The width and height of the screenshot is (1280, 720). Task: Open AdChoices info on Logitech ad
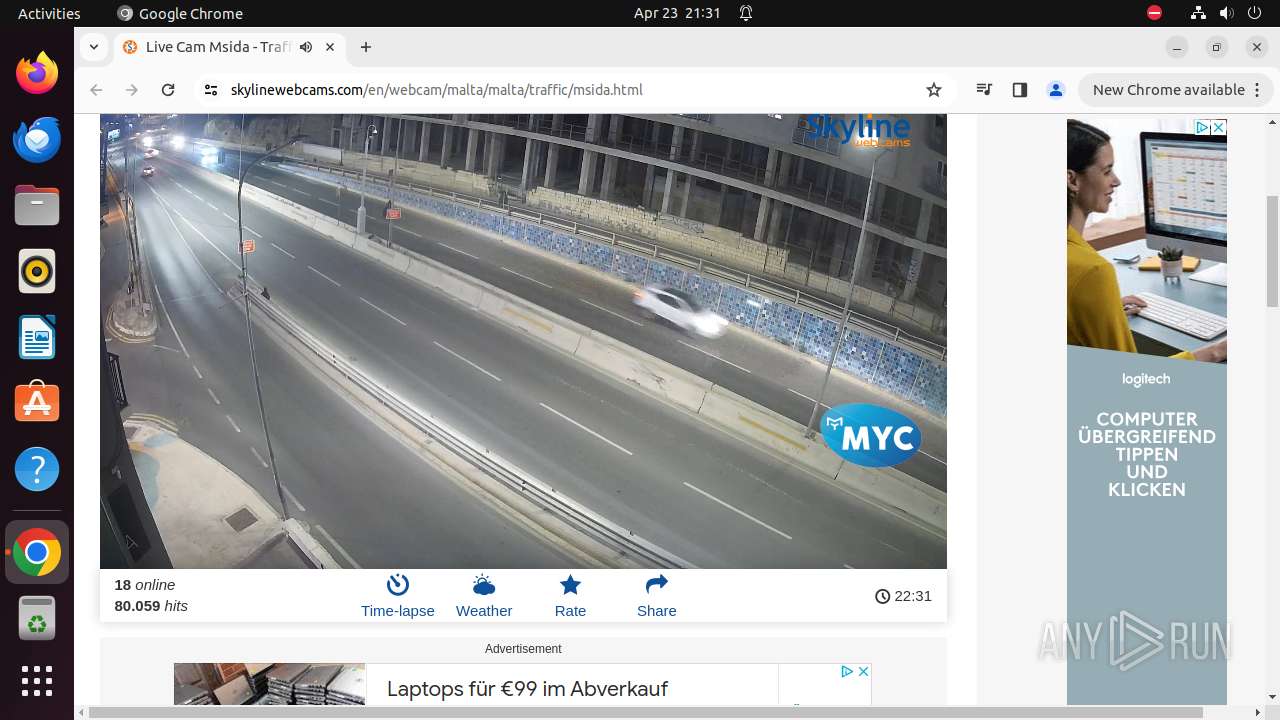1204,127
